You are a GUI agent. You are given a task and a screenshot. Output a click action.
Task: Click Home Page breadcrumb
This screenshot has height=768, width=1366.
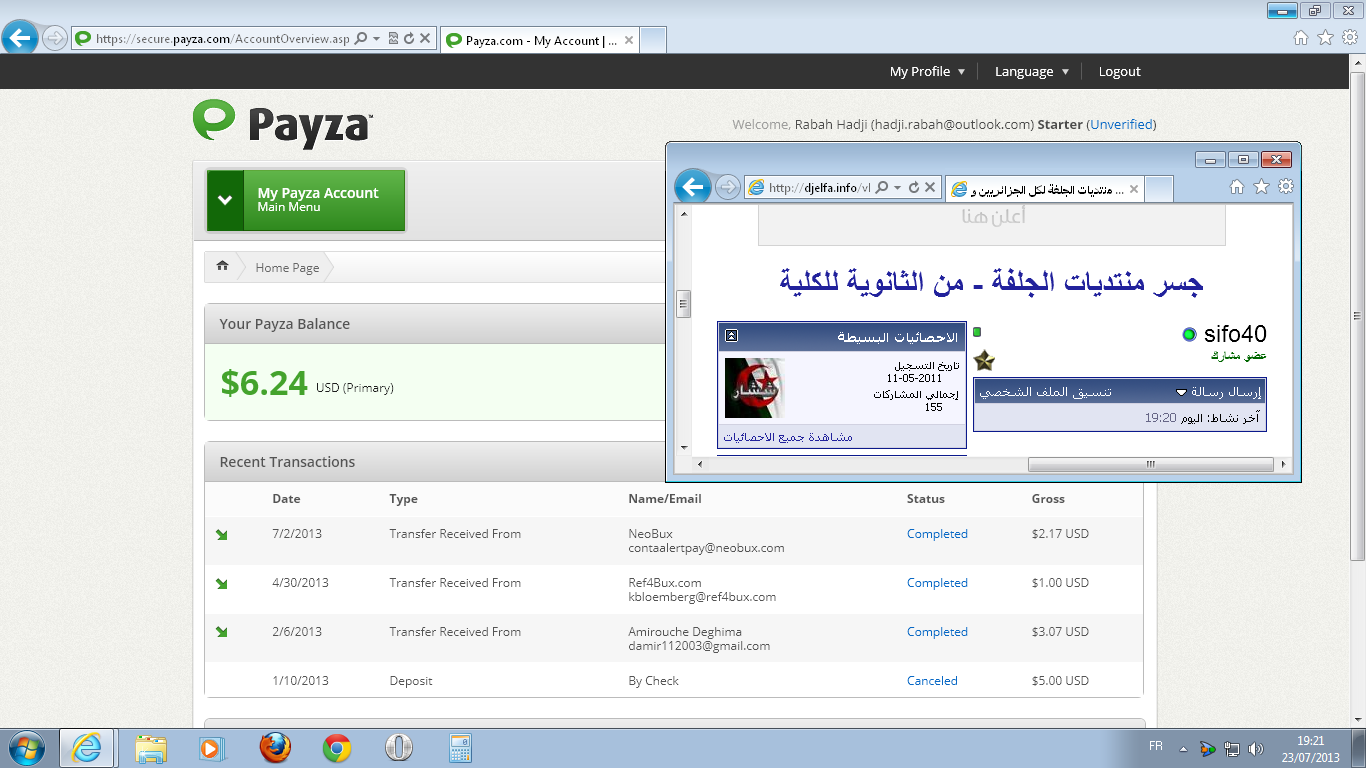pyautogui.click(x=287, y=267)
